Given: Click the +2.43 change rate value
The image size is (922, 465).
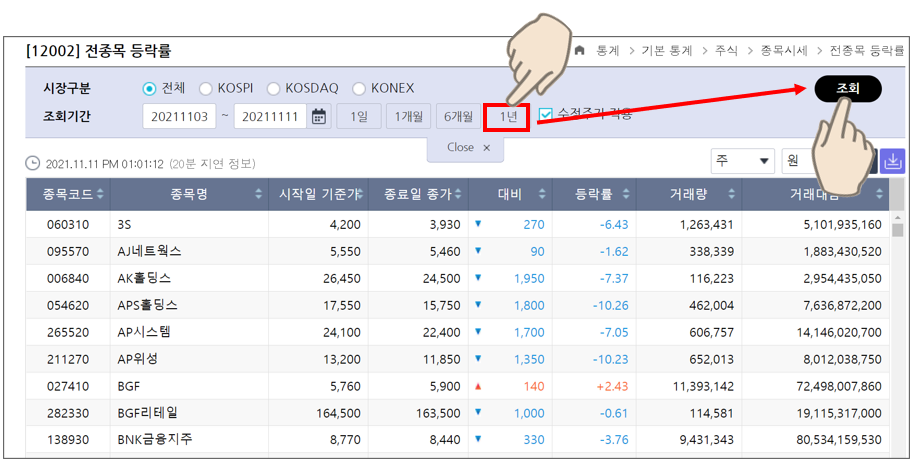Looking at the screenshot, I should point(612,386).
